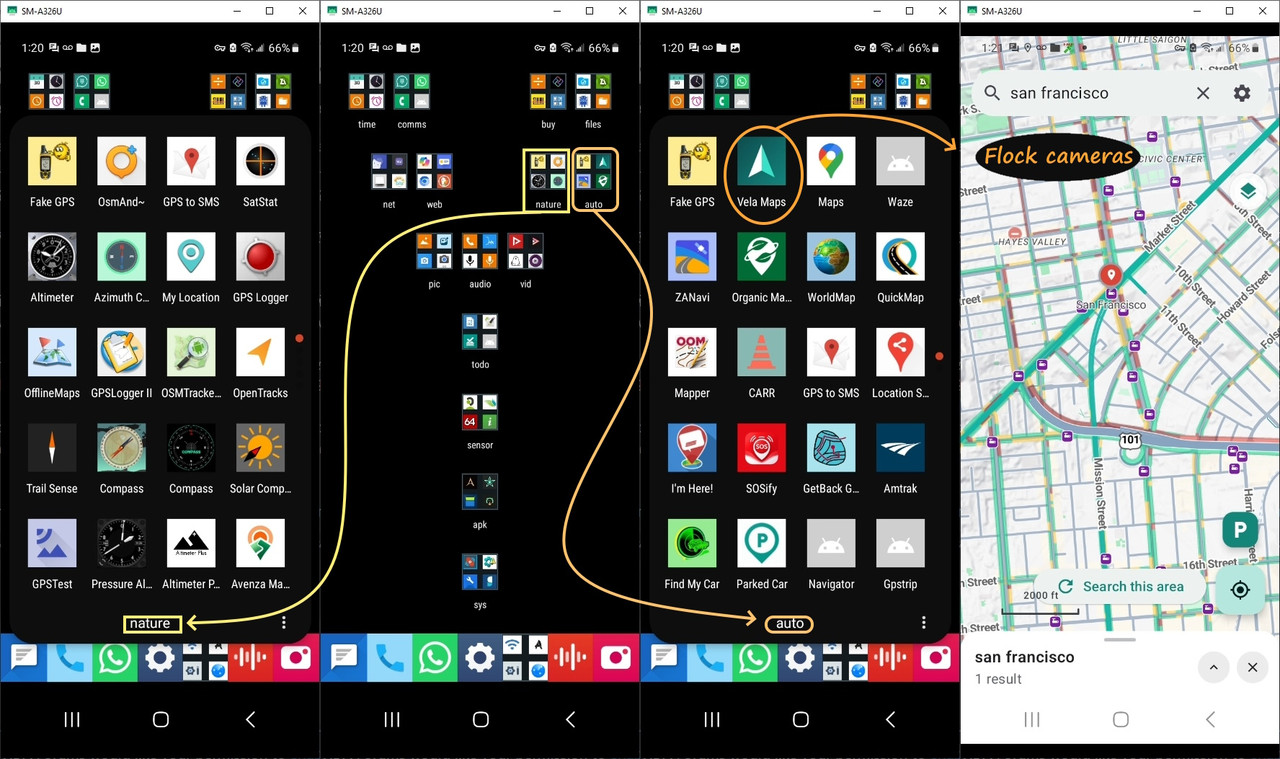The height and width of the screenshot is (759, 1280).
Task: Open Google Maps in the auto folder
Action: click(x=831, y=161)
